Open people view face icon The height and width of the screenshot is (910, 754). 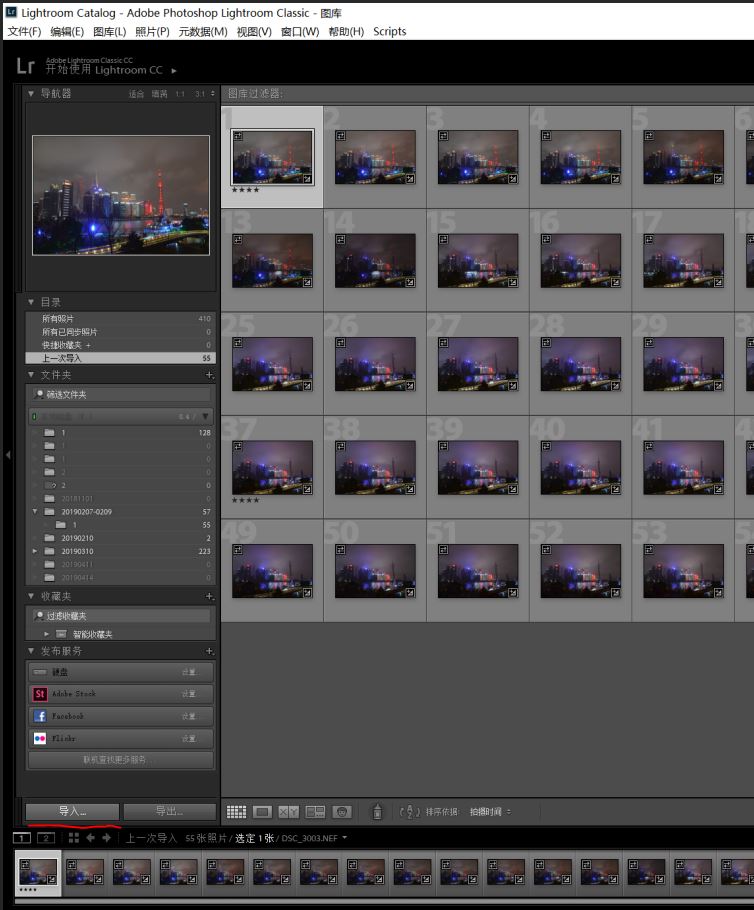[341, 812]
